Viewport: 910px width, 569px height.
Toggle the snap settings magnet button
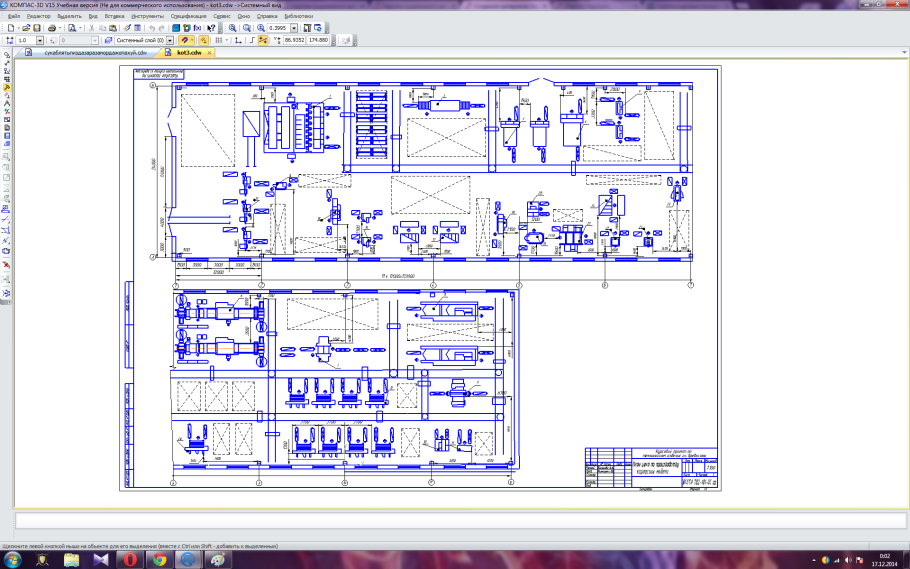[183, 40]
